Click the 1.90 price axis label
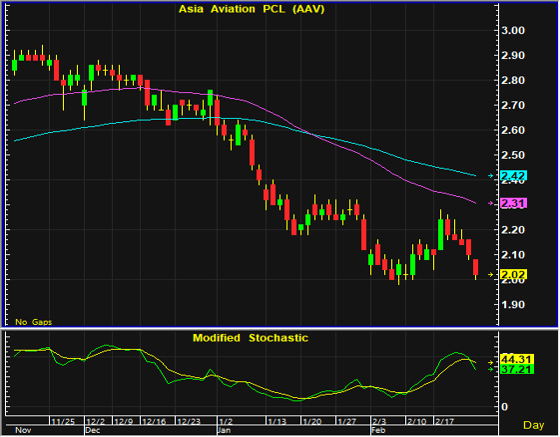 (x=513, y=305)
